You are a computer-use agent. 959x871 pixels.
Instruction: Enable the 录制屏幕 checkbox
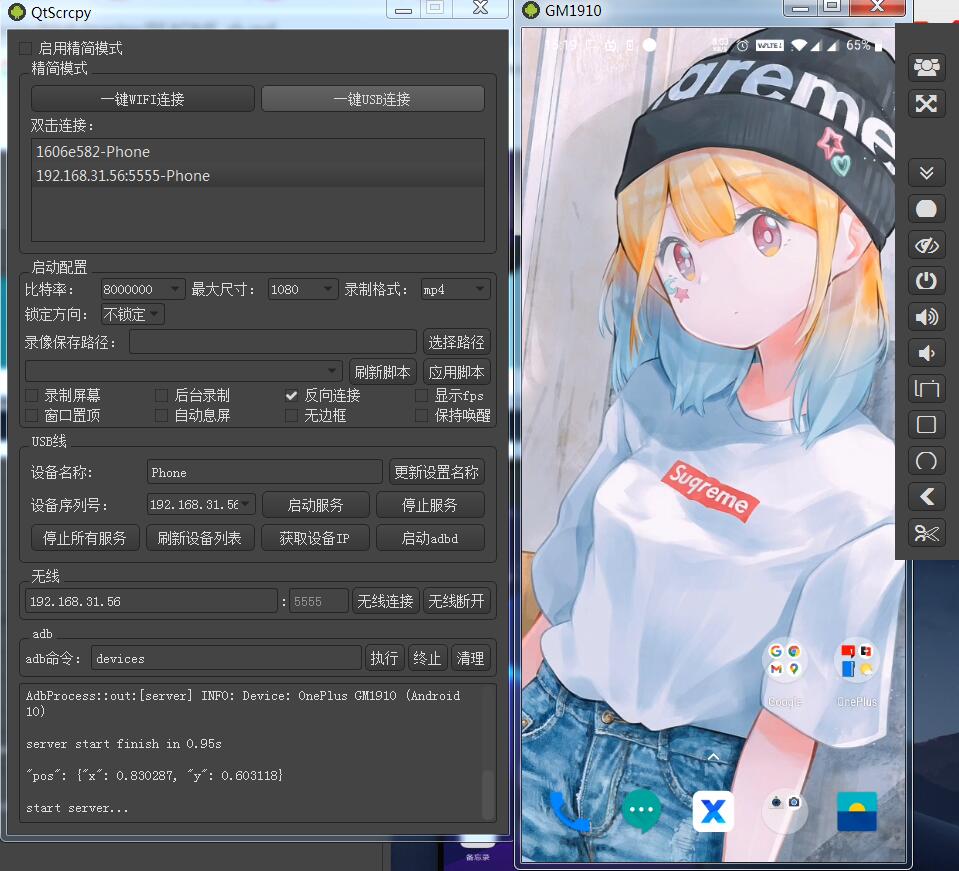pyautogui.click(x=31, y=394)
